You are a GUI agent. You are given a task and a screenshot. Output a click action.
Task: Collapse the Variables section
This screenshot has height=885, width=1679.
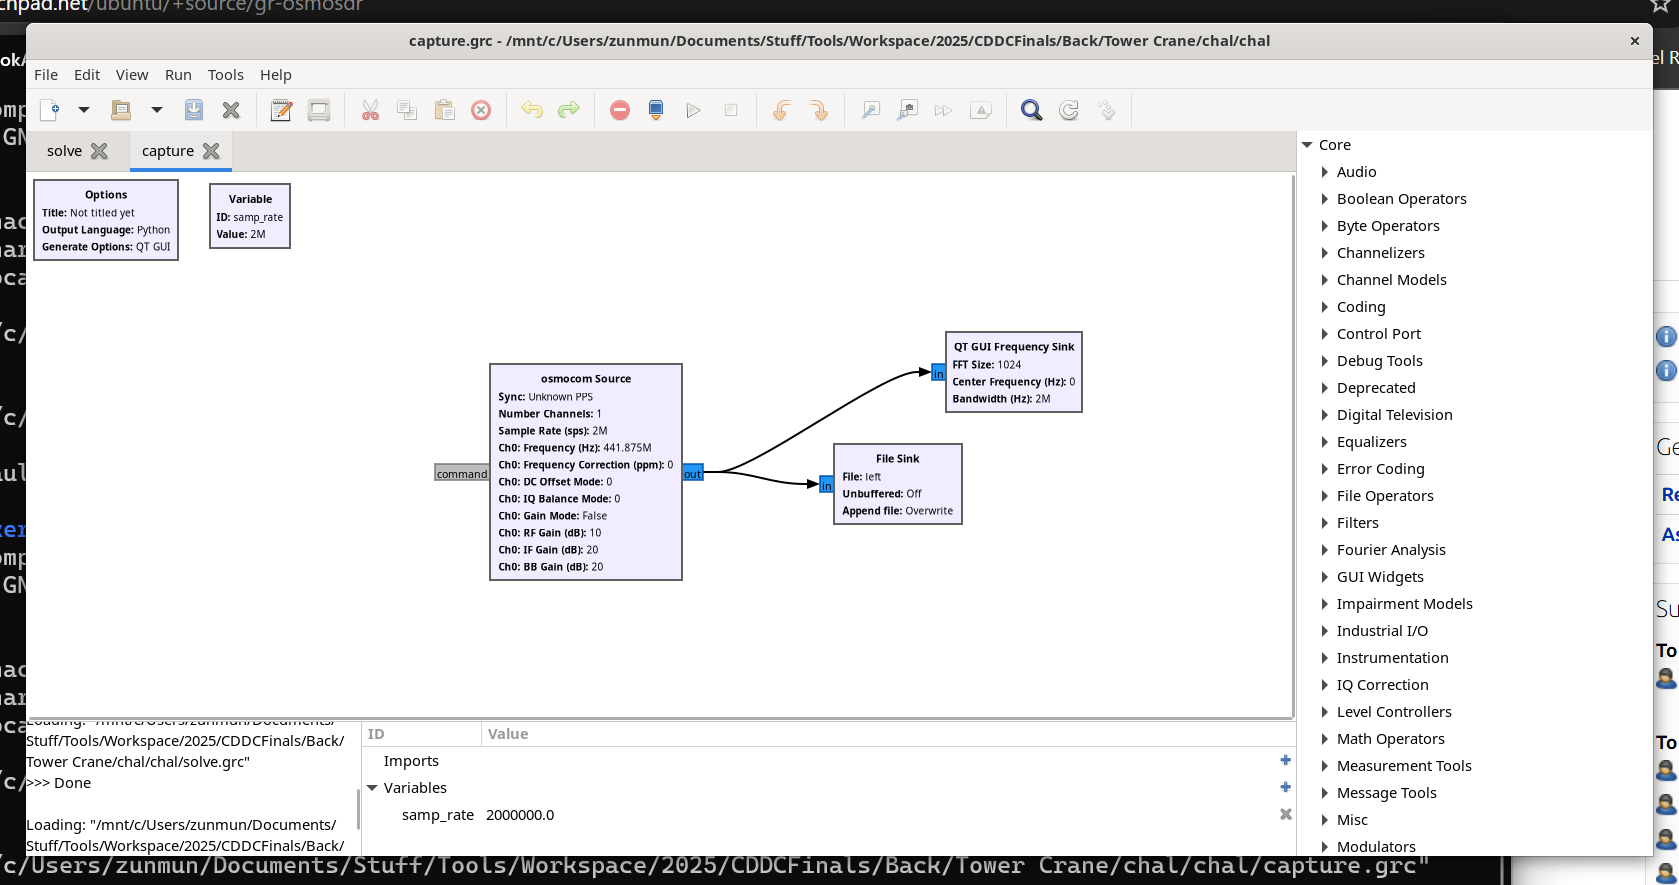[x=372, y=788]
